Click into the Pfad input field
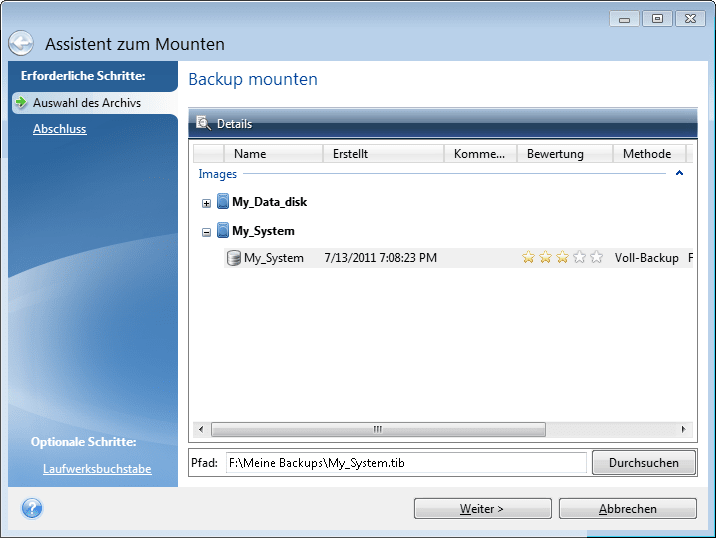The image size is (716, 538). [x=405, y=462]
